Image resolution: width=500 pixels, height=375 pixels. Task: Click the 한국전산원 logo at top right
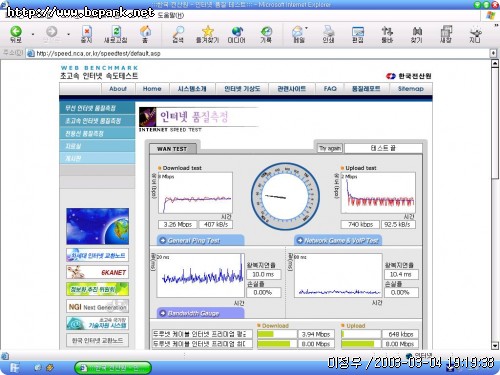pos(409,76)
